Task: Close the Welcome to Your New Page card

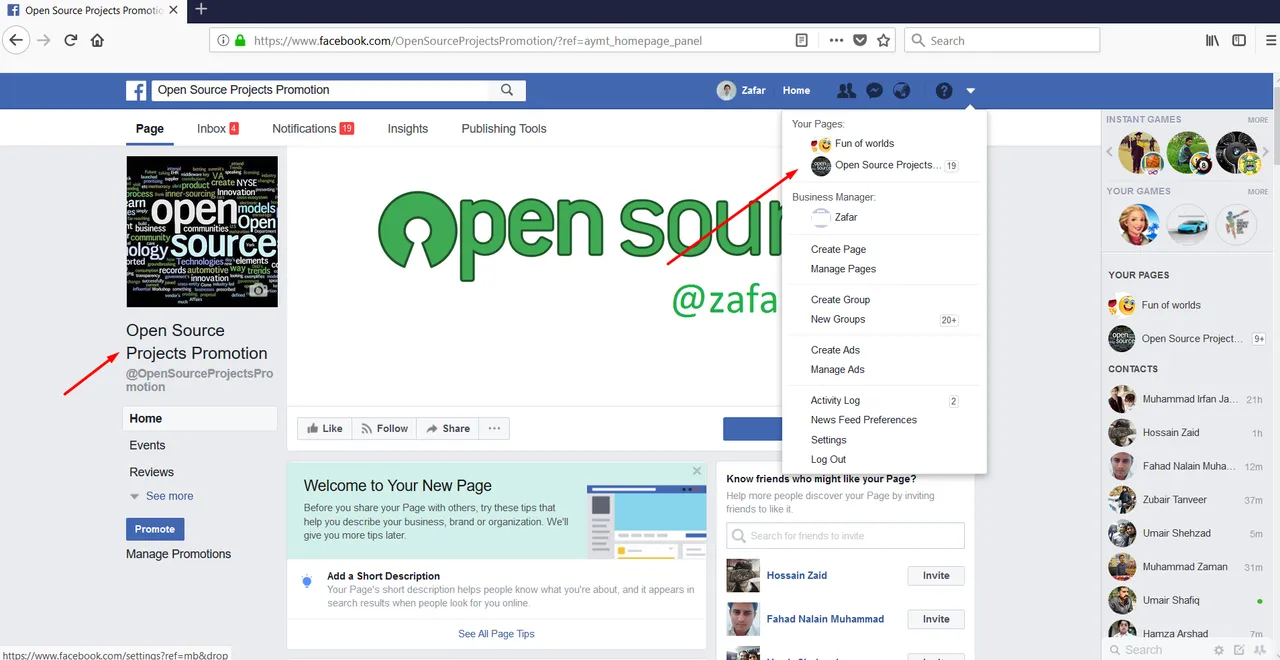Action: pyautogui.click(x=697, y=471)
